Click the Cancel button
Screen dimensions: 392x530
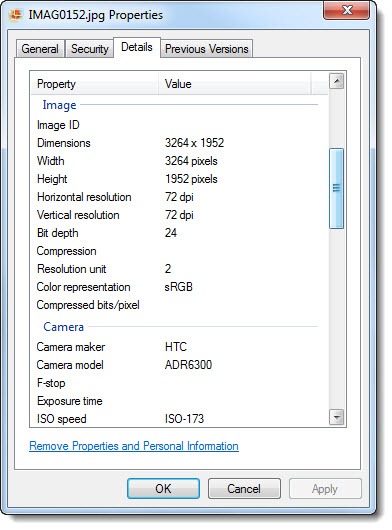(244, 488)
